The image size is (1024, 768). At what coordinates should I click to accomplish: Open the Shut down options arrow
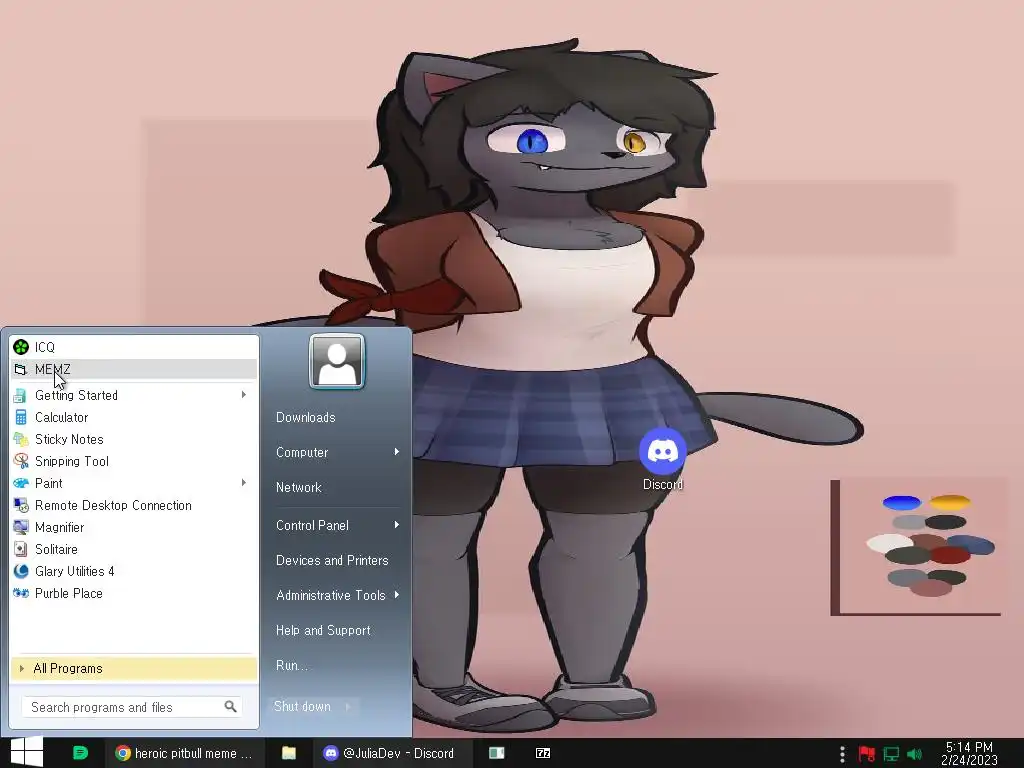(348, 706)
